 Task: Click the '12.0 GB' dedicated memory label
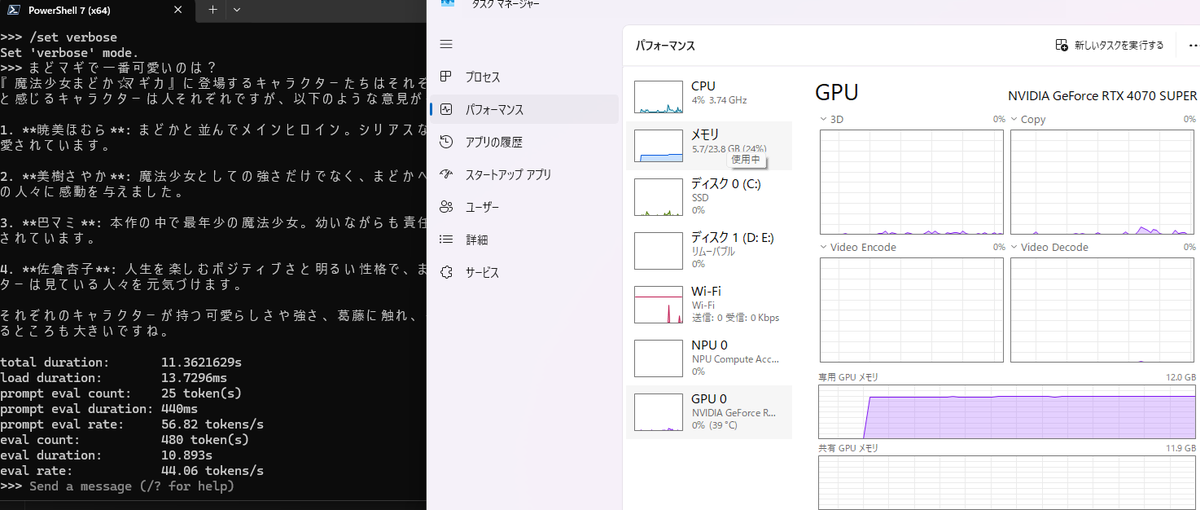coord(1182,377)
